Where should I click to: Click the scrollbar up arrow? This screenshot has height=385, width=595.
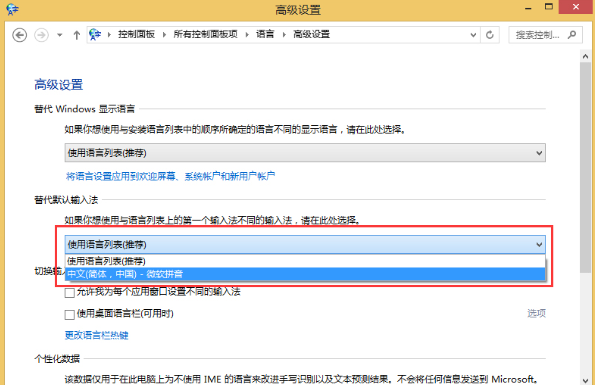[585, 57]
